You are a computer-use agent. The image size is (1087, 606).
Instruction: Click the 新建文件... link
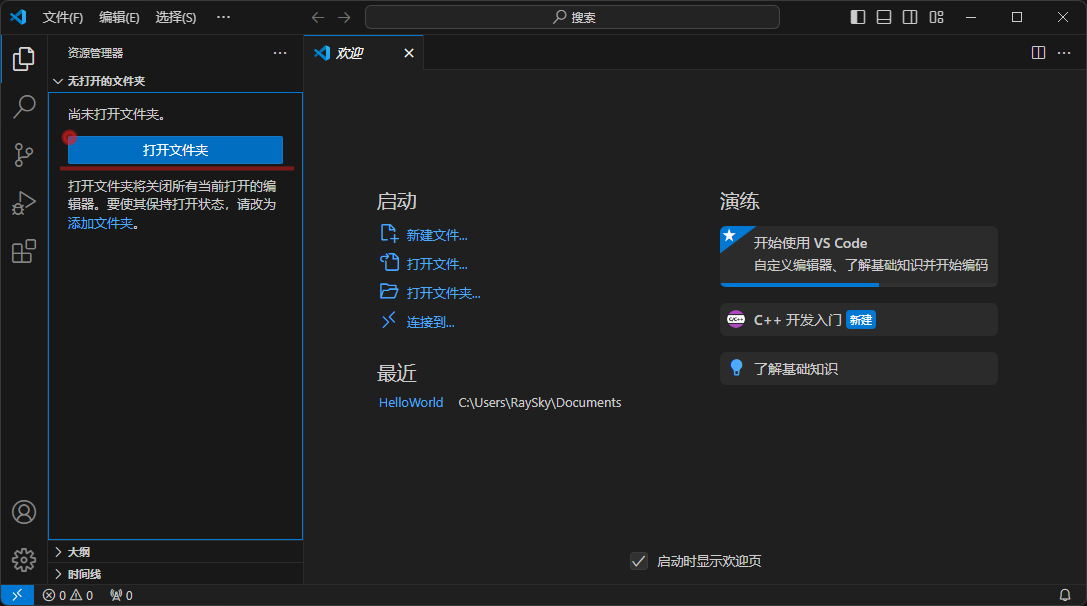point(437,236)
